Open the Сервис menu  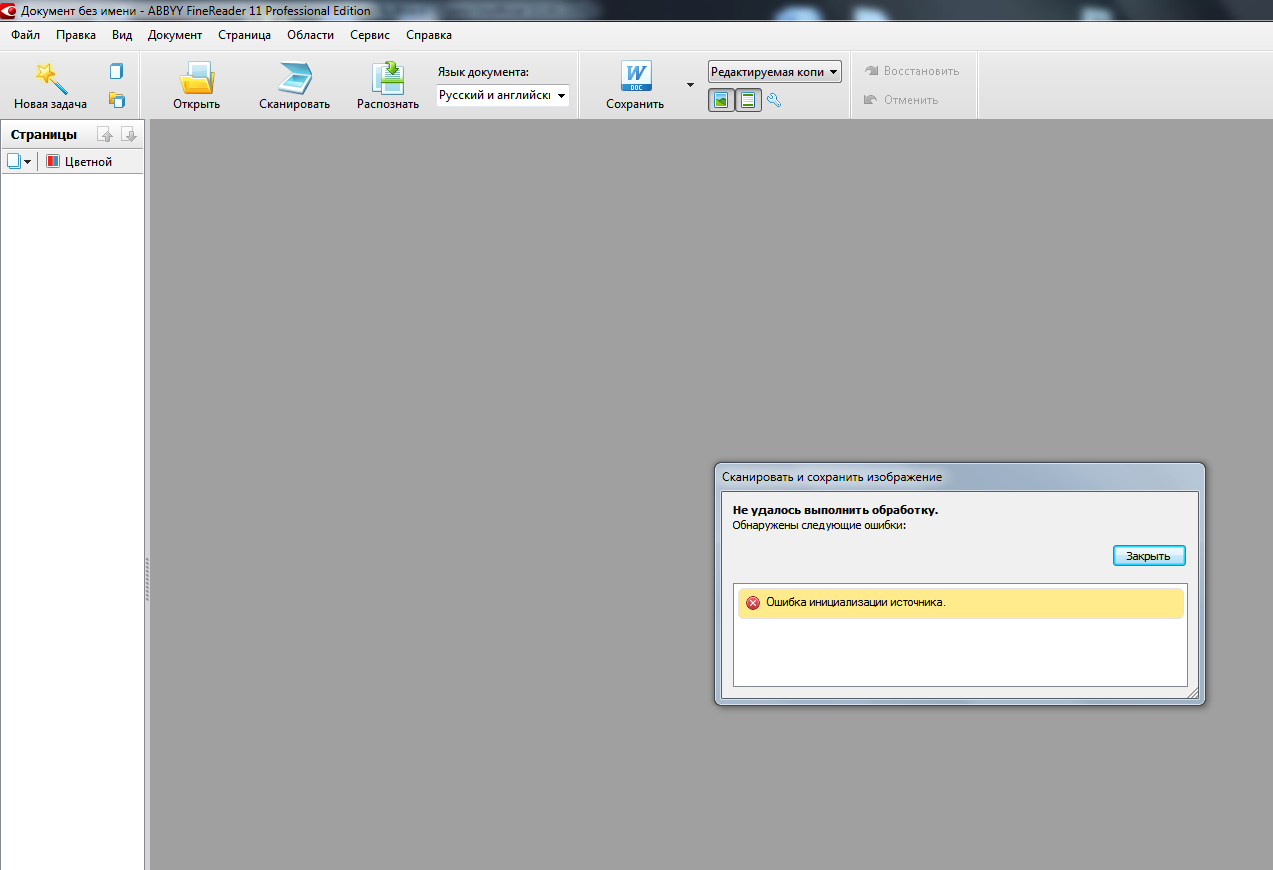tap(370, 35)
